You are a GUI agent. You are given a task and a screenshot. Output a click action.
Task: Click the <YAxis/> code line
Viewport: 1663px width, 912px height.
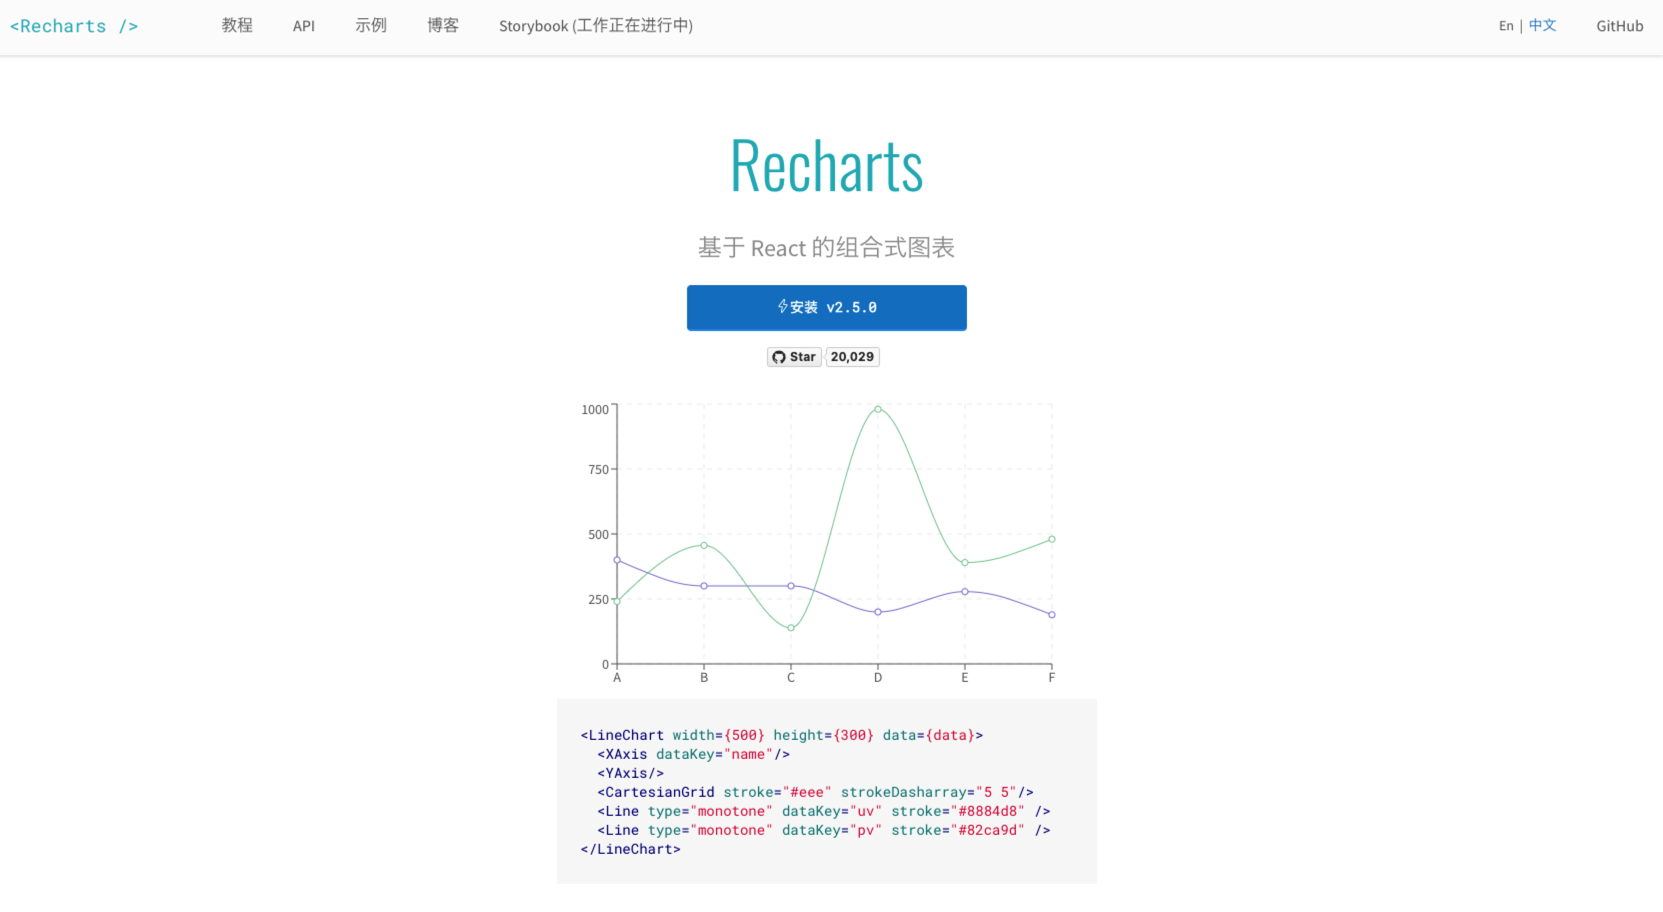(x=631, y=773)
